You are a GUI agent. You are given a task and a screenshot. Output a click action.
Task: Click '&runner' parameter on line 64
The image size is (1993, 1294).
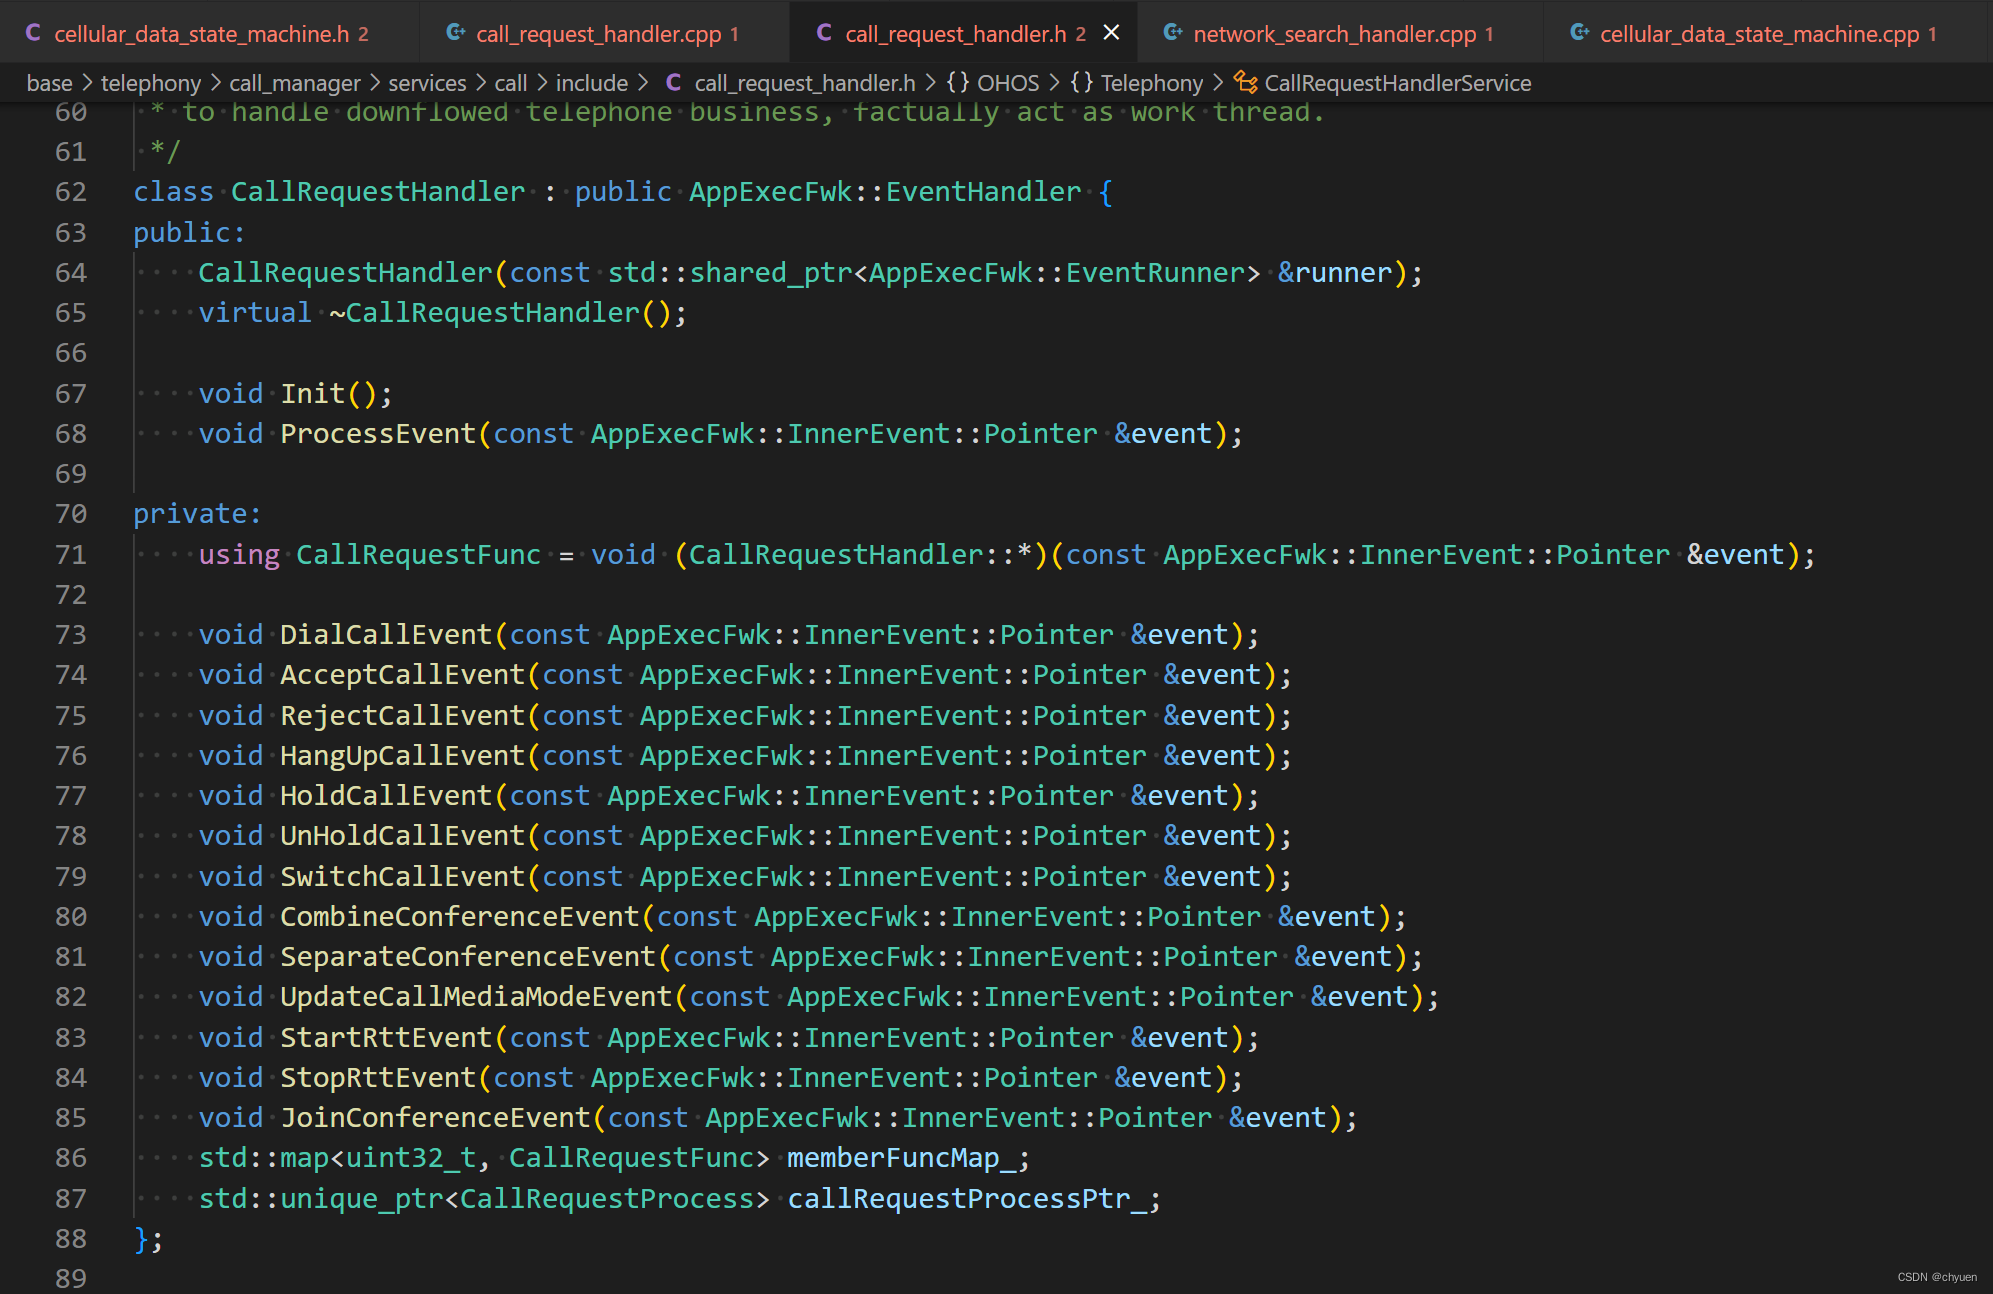tap(1335, 273)
